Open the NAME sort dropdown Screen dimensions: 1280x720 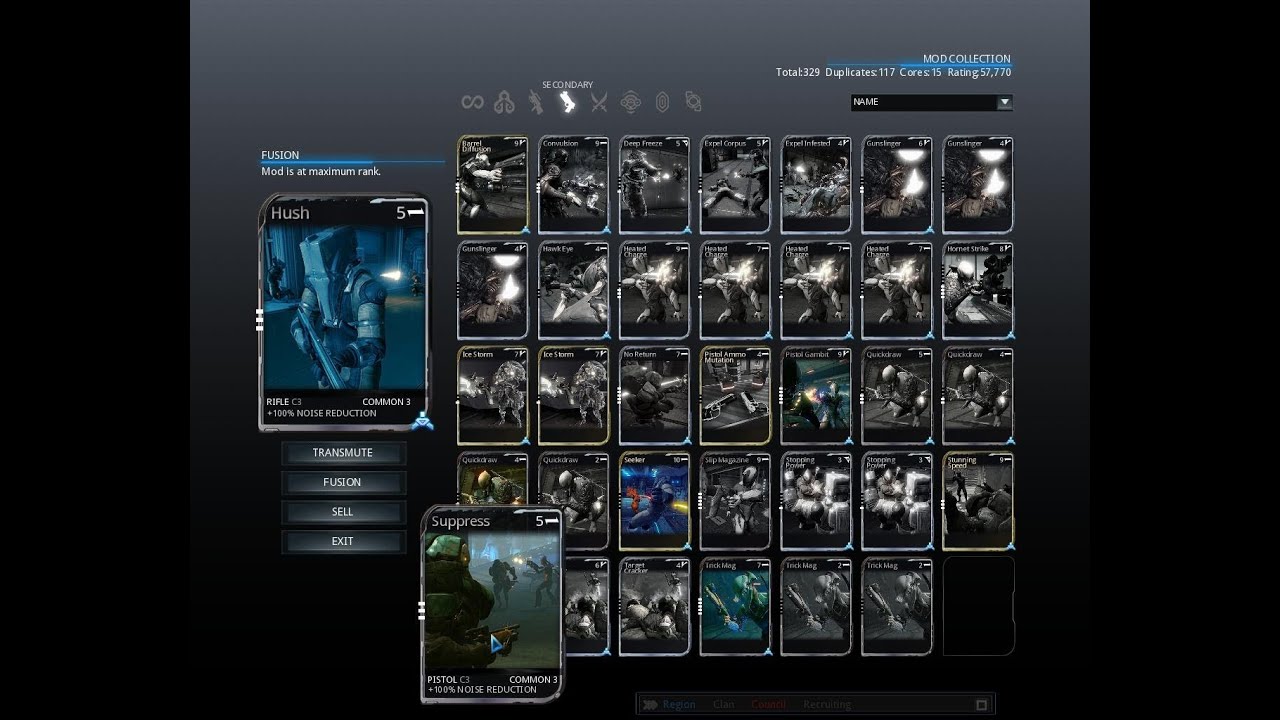coord(932,102)
